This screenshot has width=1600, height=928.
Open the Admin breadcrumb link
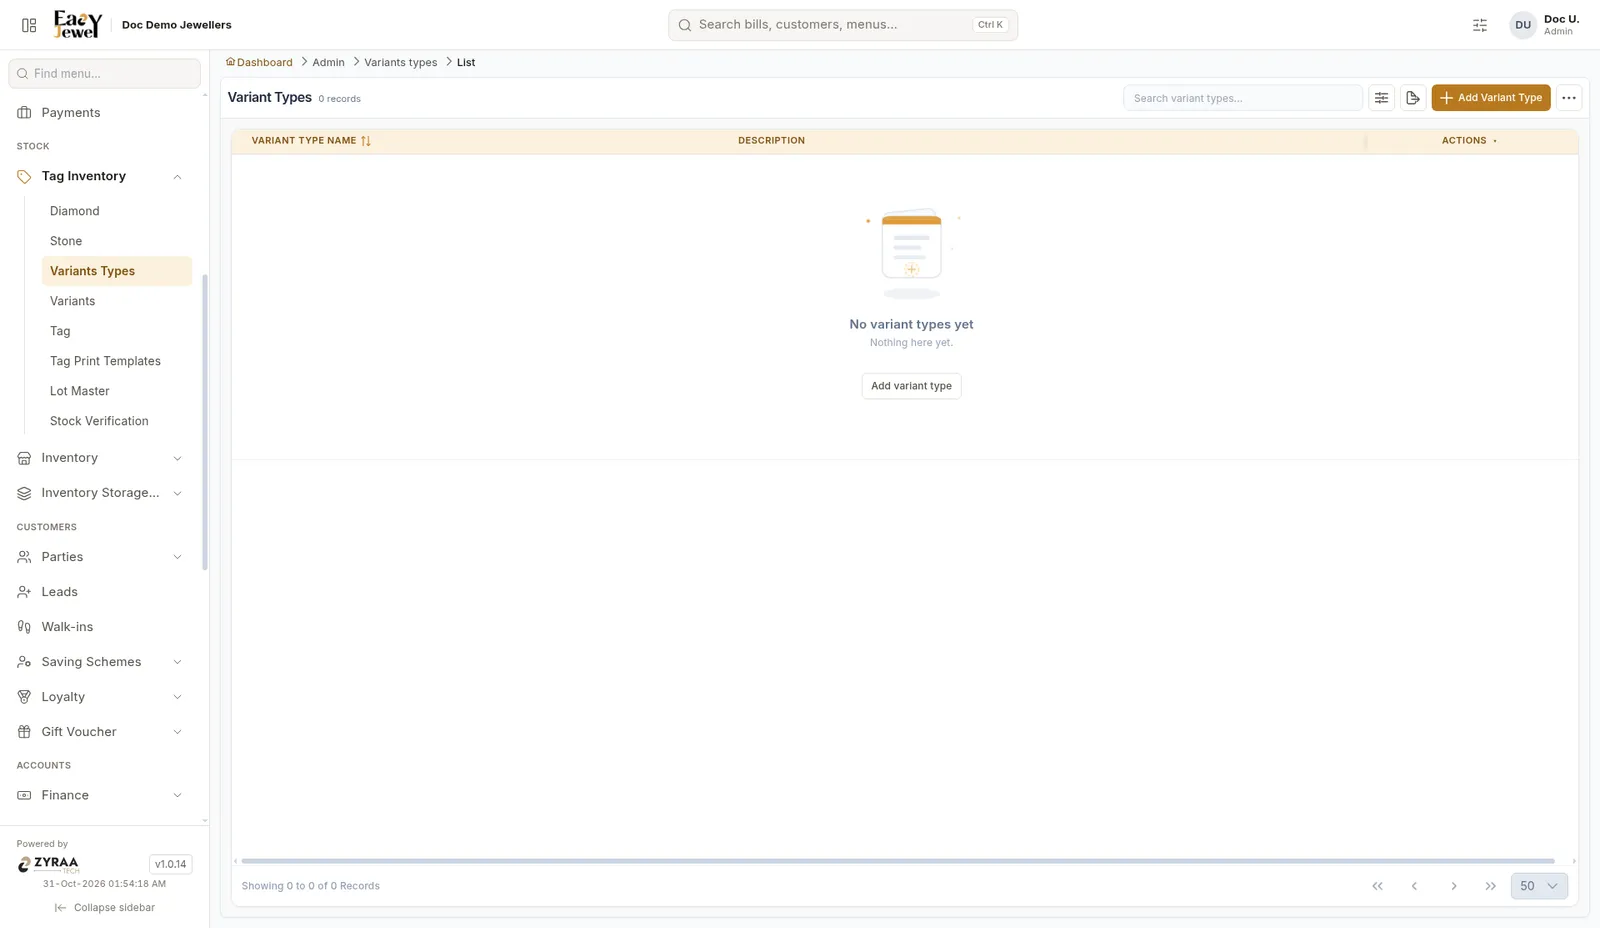pyautogui.click(x=328, y=62)
